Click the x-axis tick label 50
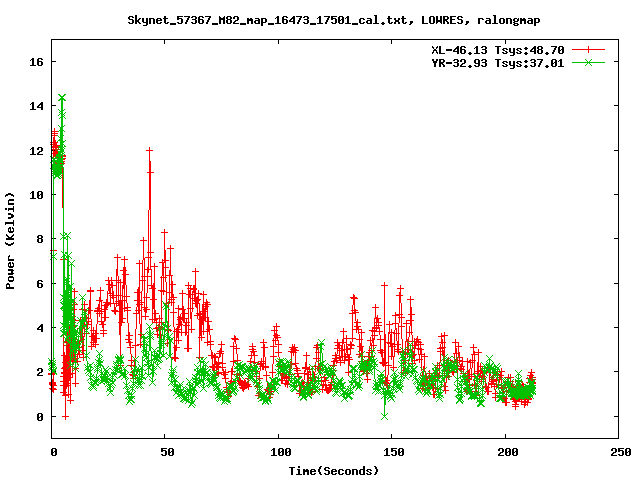Viewport: 640px width, 480px height. click(167, 452)
